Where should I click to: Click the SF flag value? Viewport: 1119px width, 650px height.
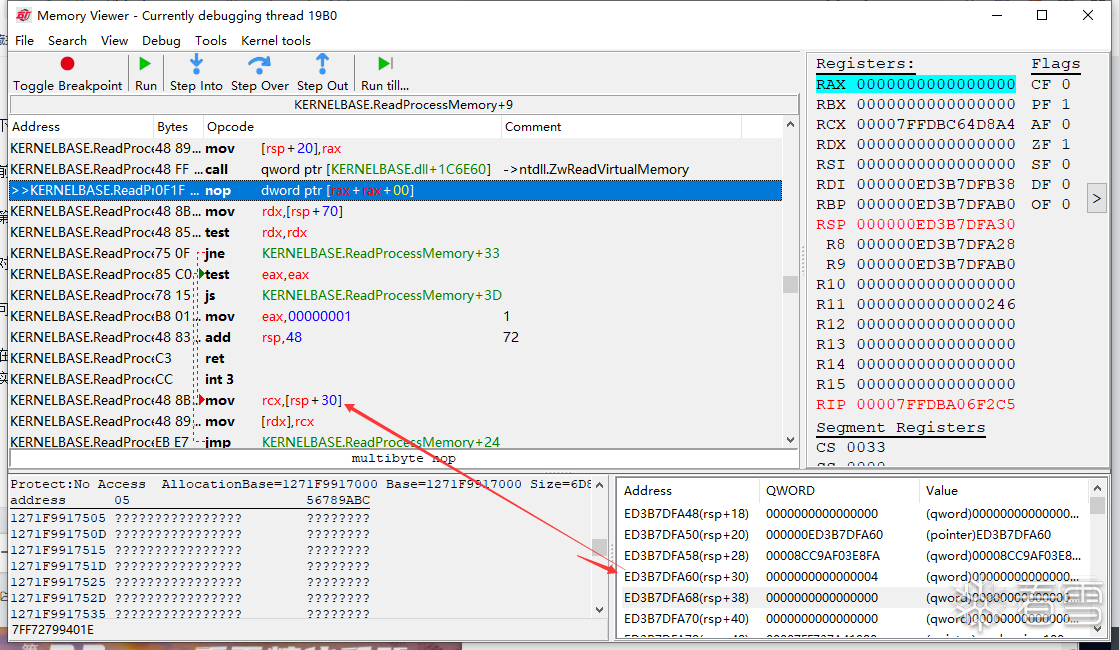pos(1065,164)
